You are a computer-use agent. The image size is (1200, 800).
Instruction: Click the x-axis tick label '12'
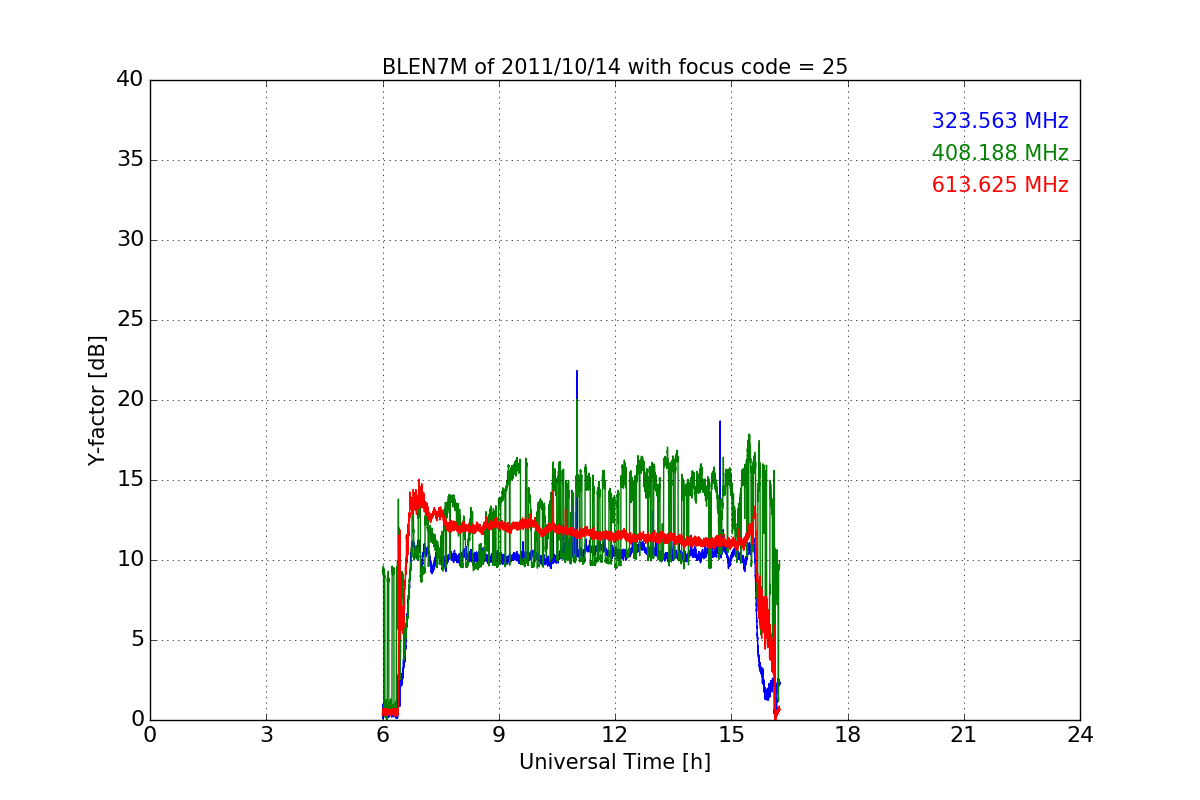pyautogui.click(x=615, y=735)
